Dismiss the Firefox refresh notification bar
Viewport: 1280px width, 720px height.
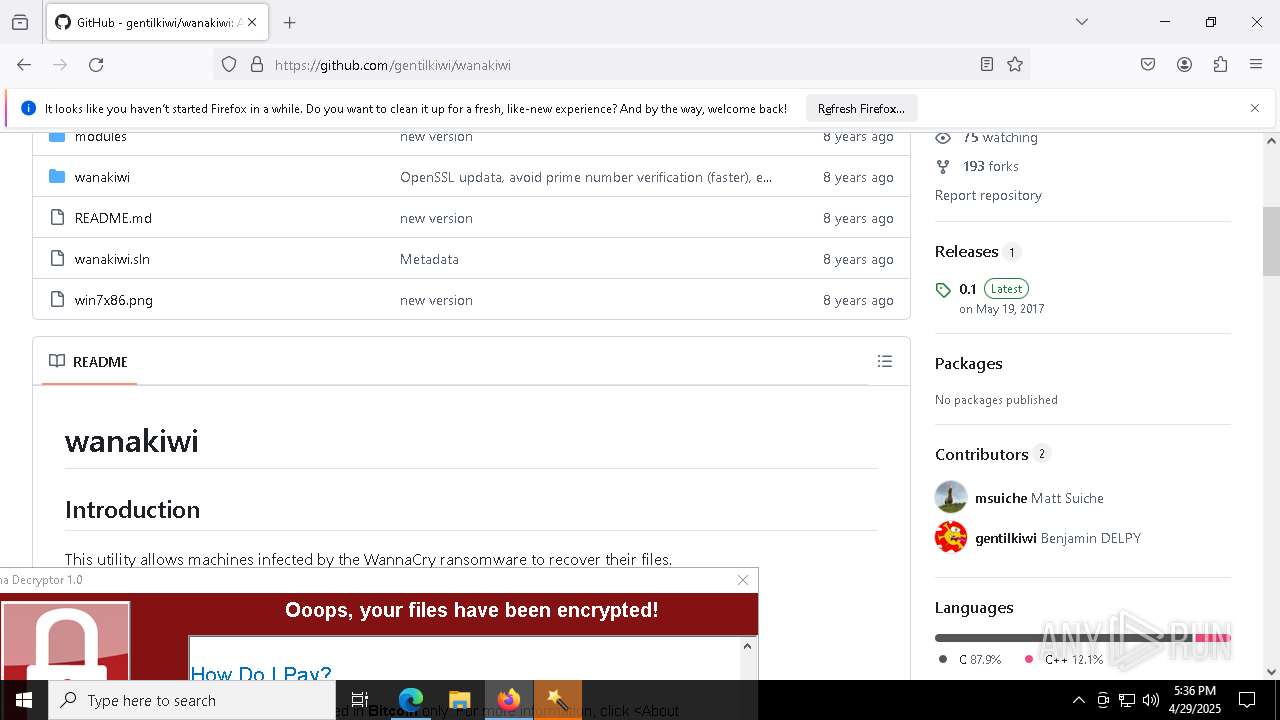tap(1255, 108)
